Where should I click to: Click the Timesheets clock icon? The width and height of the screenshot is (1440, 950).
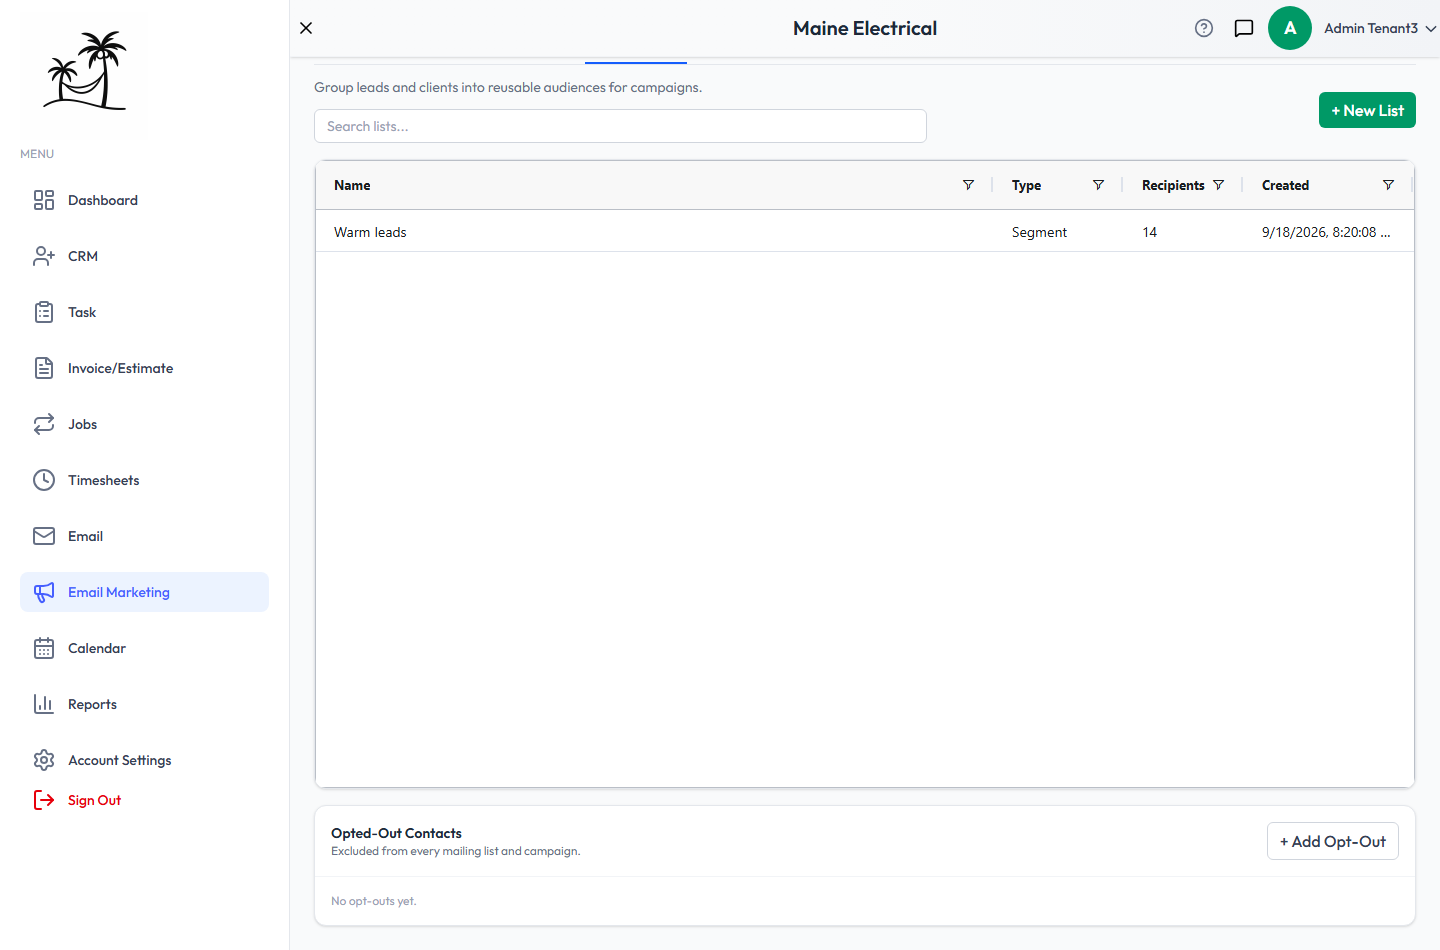44,480
